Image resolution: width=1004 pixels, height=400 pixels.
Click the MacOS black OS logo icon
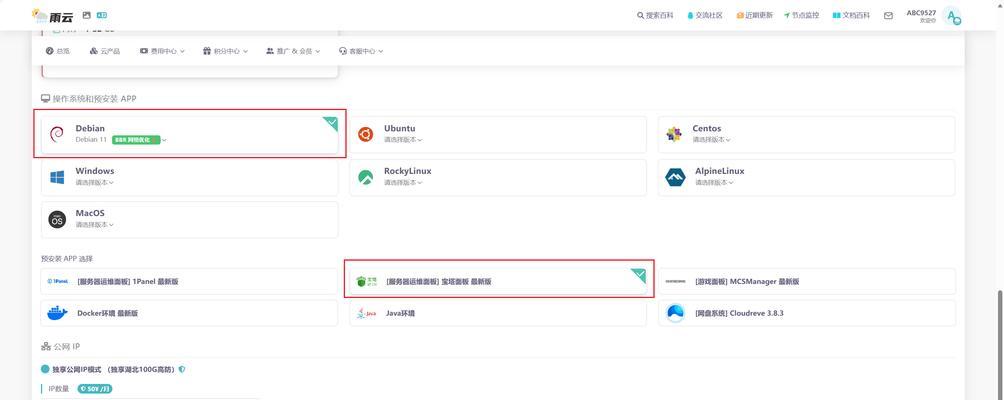pyautogui.click(x=57, y=220)
